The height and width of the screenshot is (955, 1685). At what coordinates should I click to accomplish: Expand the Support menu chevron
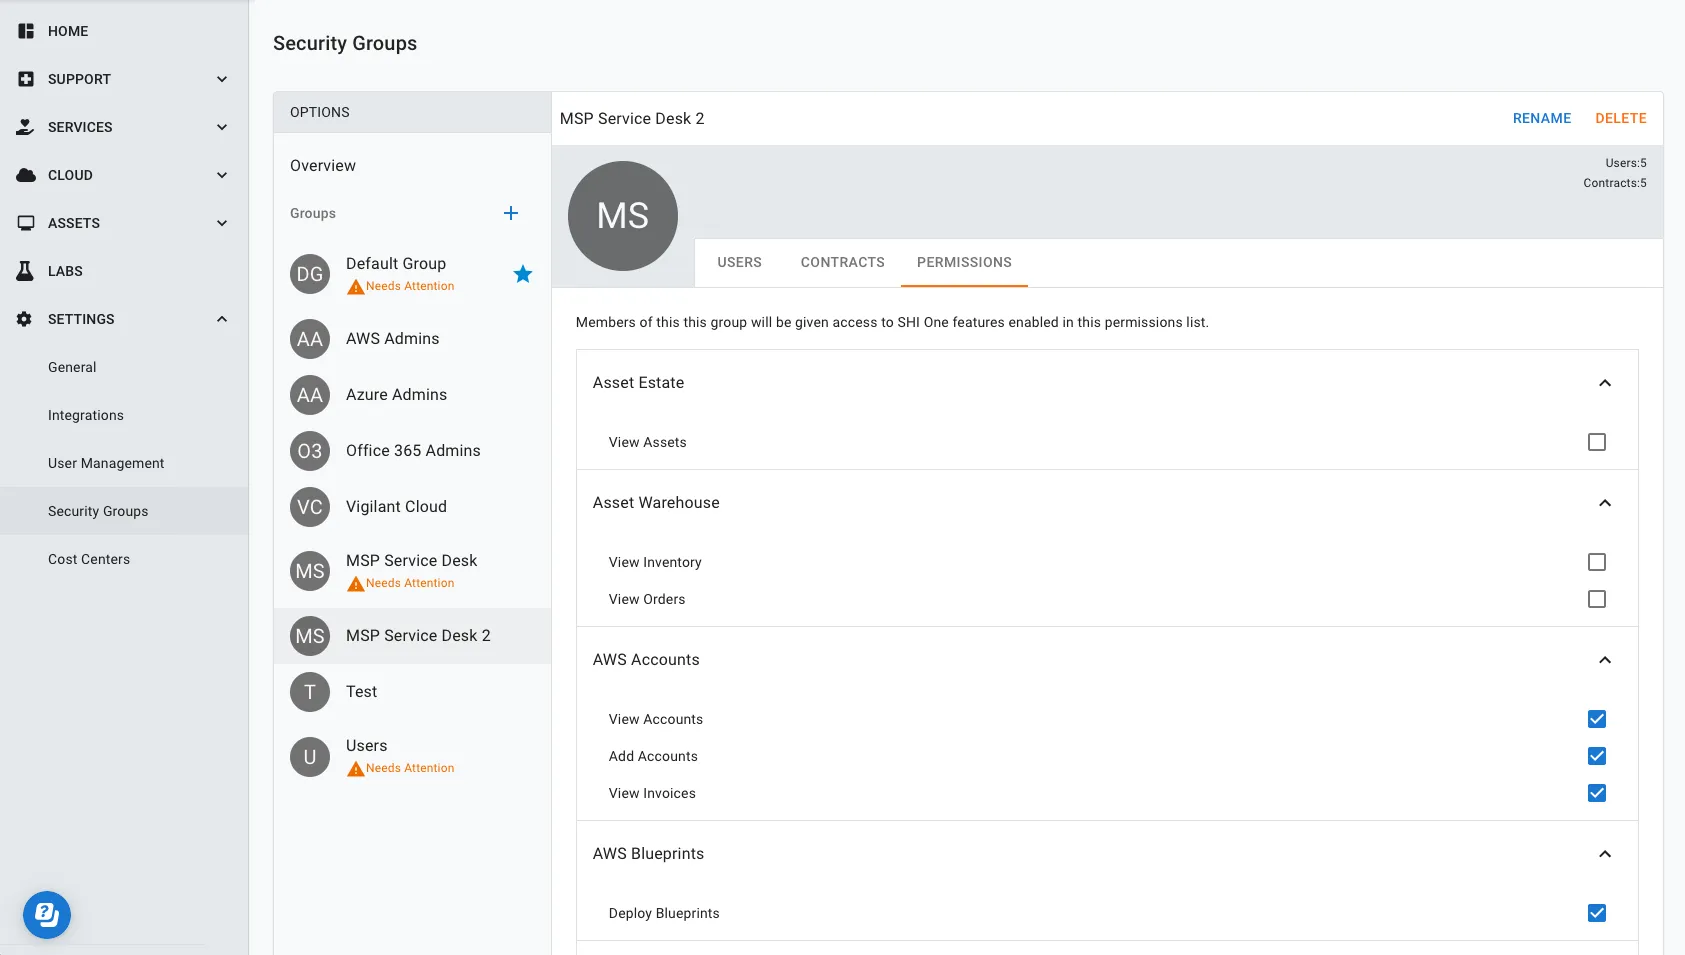tap(222, 79)
